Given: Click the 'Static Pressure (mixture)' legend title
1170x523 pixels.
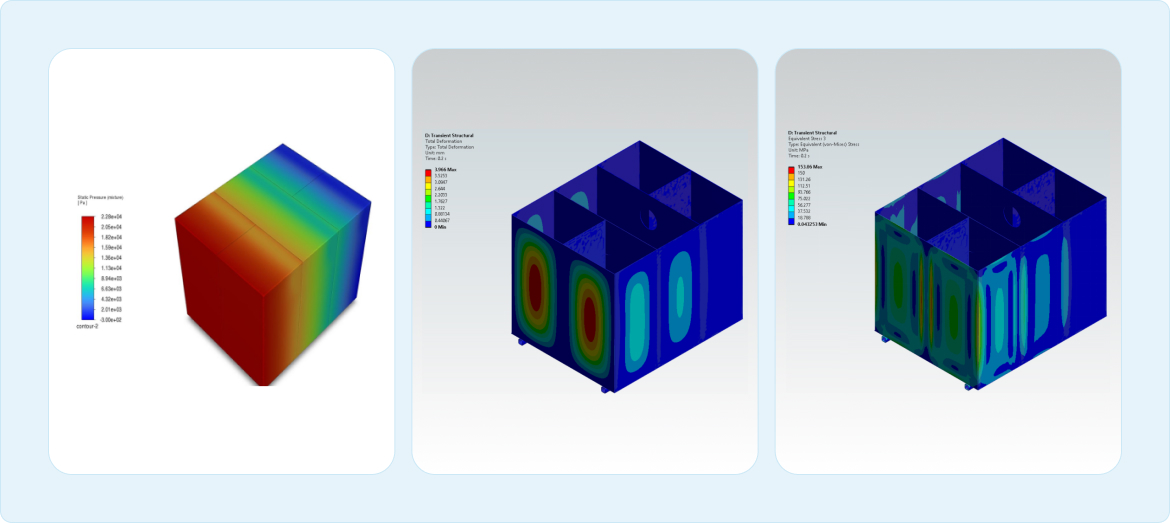Looking at the screenshot, I should click(100, 198).
